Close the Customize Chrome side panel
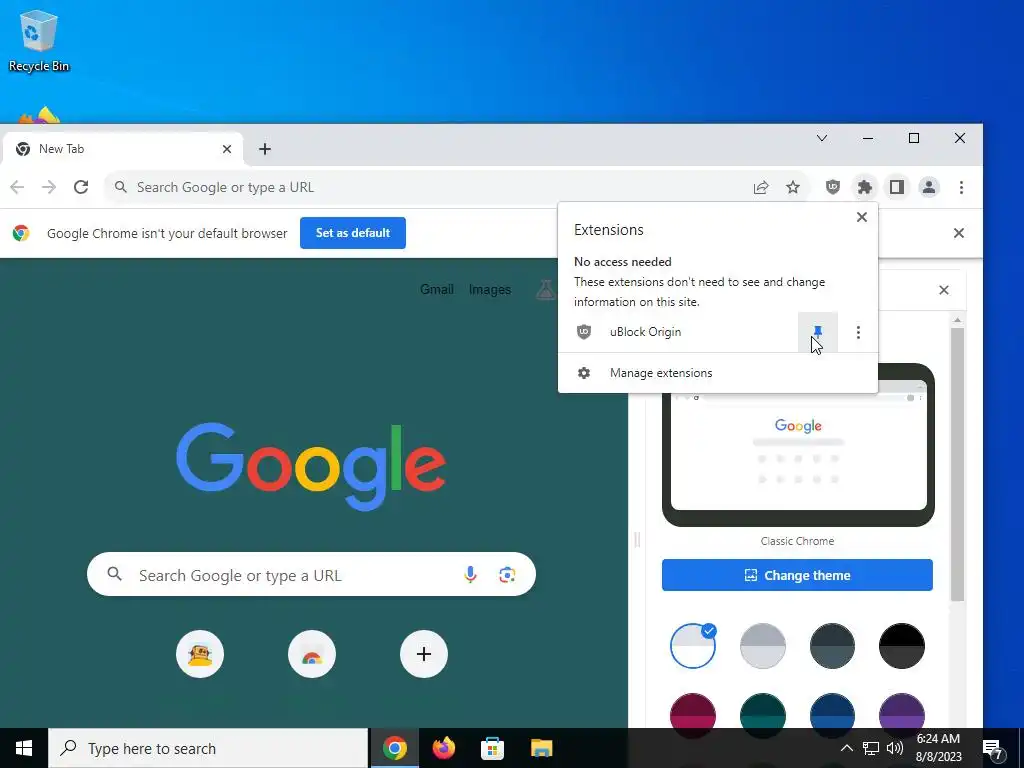Image resolution: width=1024 pixels, height=768 pixels. [944, 290]
